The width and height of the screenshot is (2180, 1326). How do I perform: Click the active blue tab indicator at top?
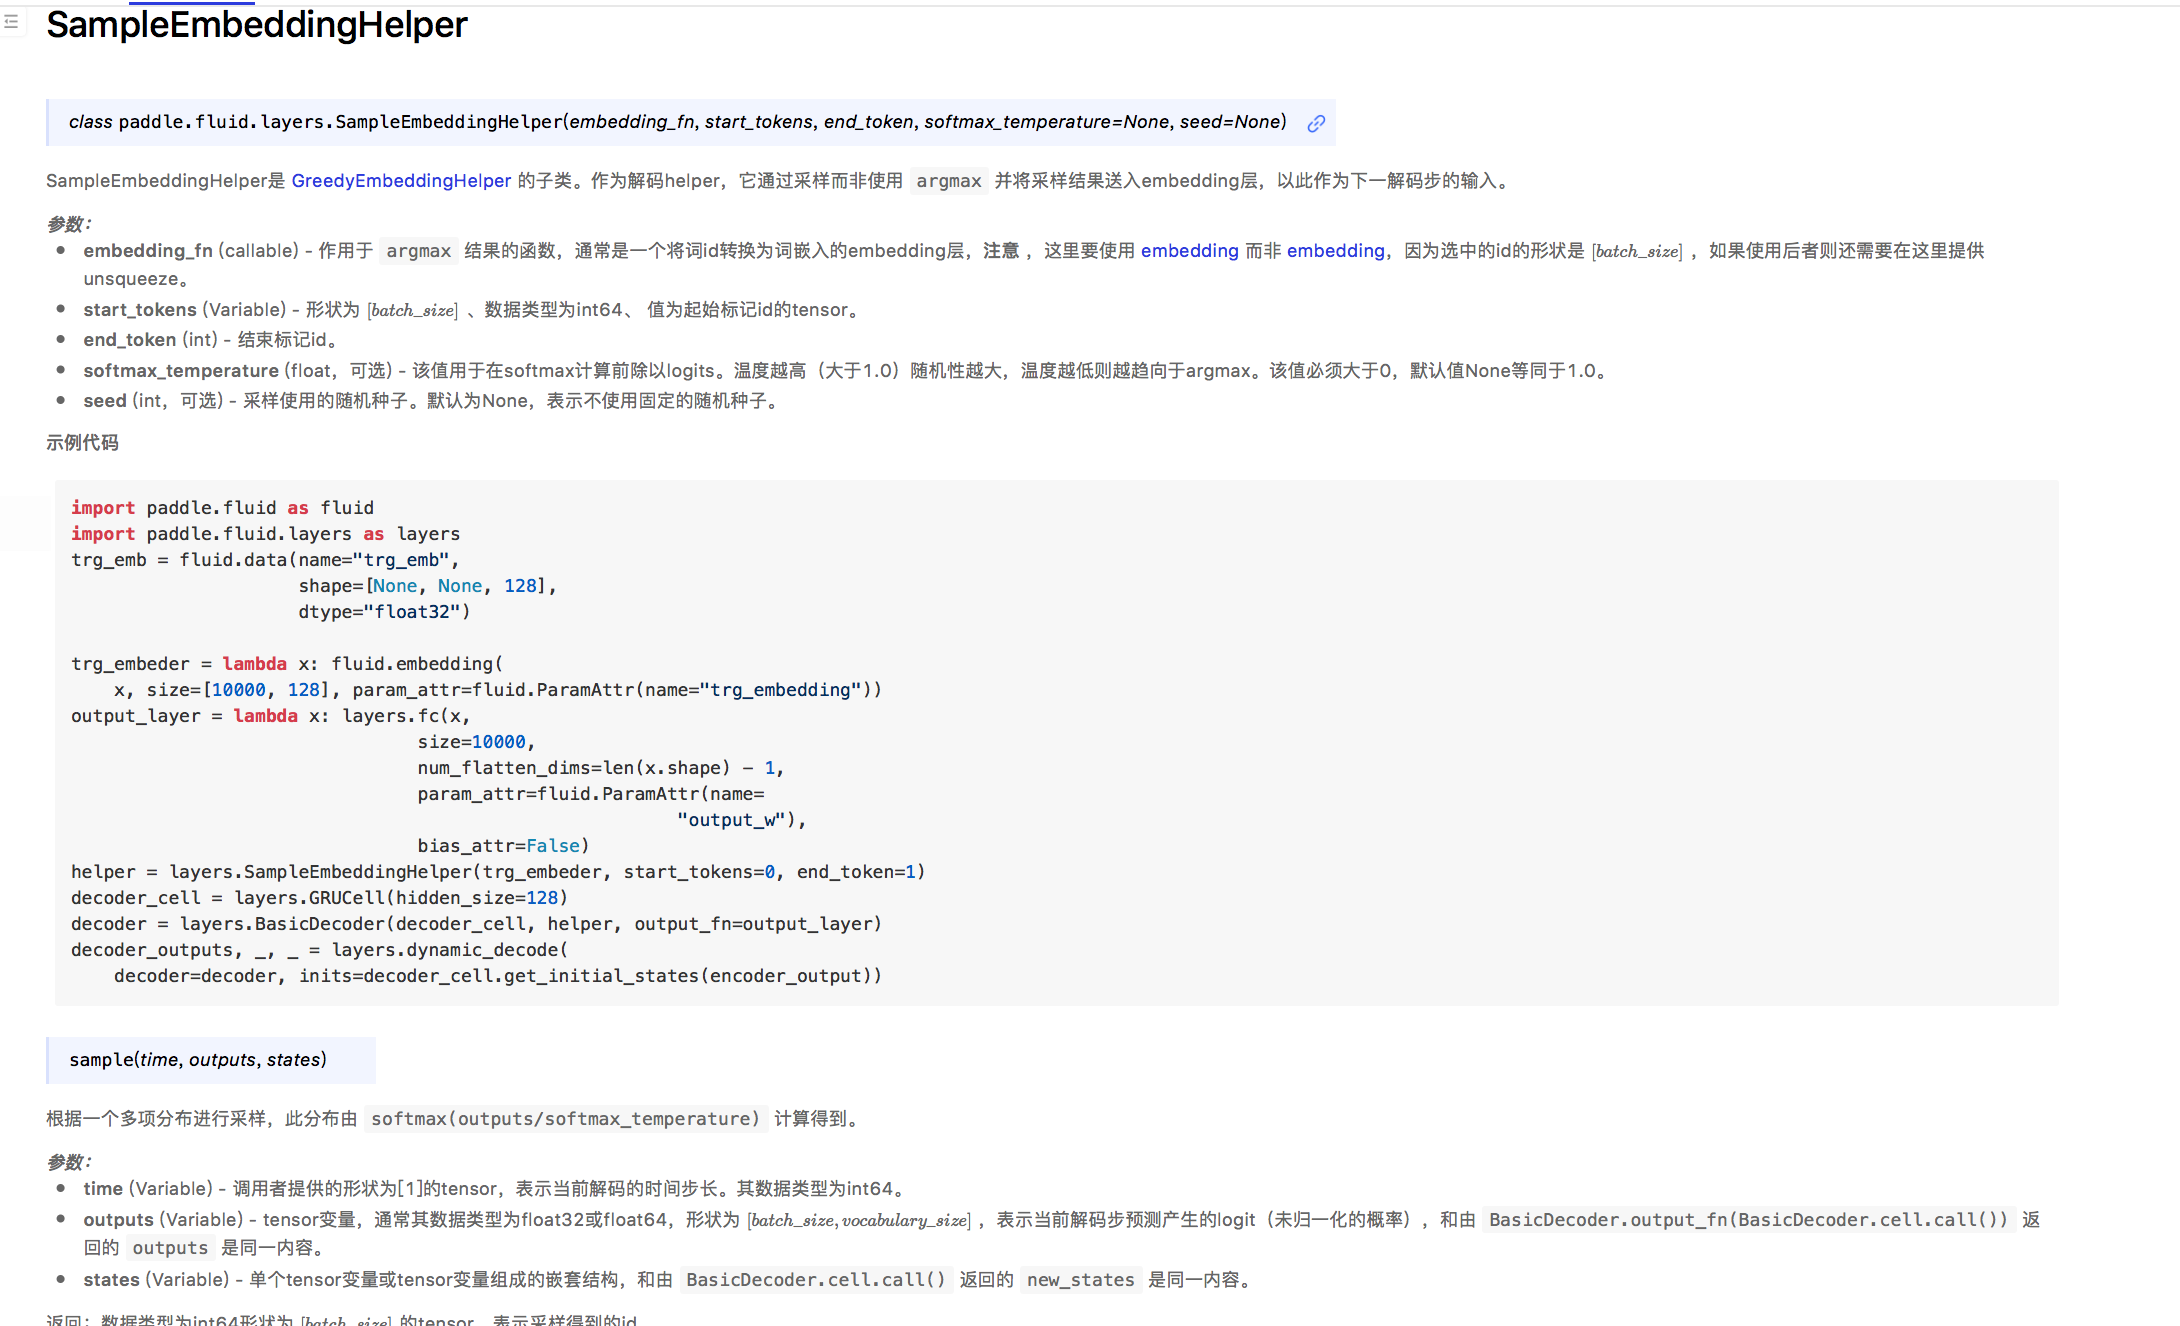click(x=191, y=3)
